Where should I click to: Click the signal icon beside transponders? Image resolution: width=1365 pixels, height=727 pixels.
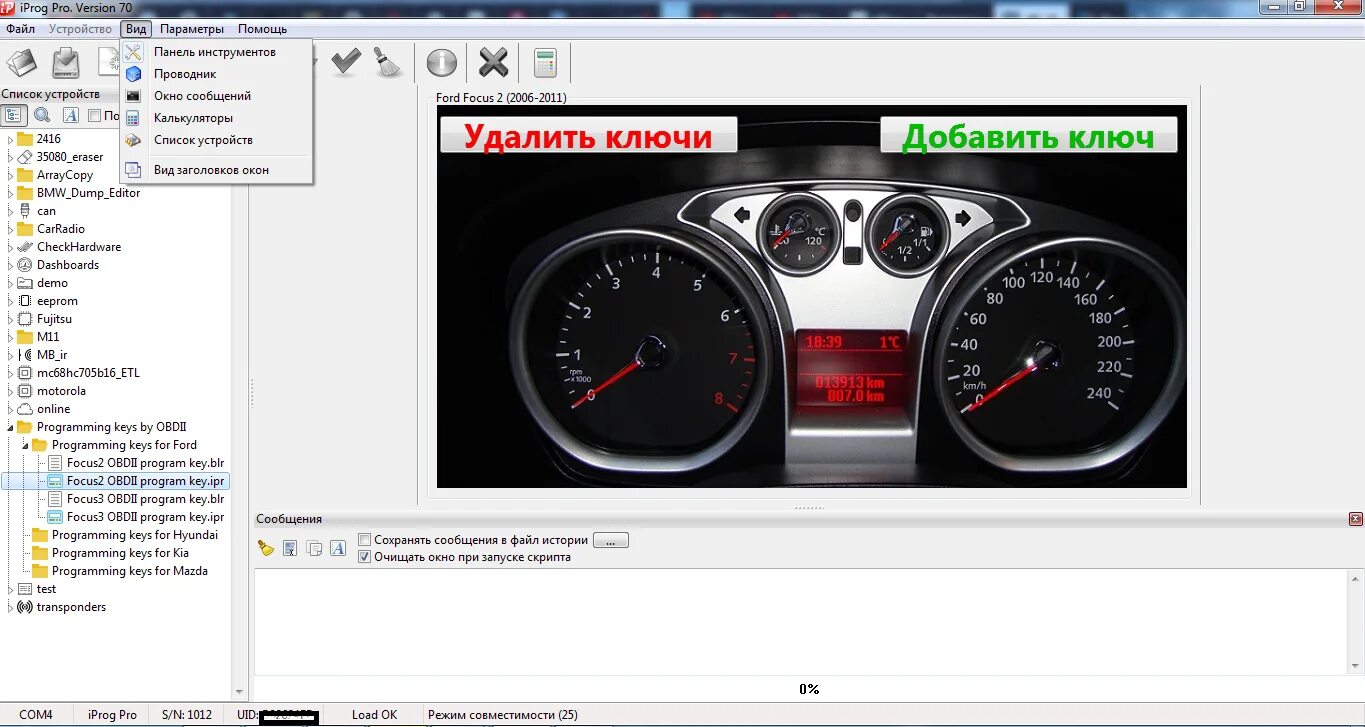(25, 607)
